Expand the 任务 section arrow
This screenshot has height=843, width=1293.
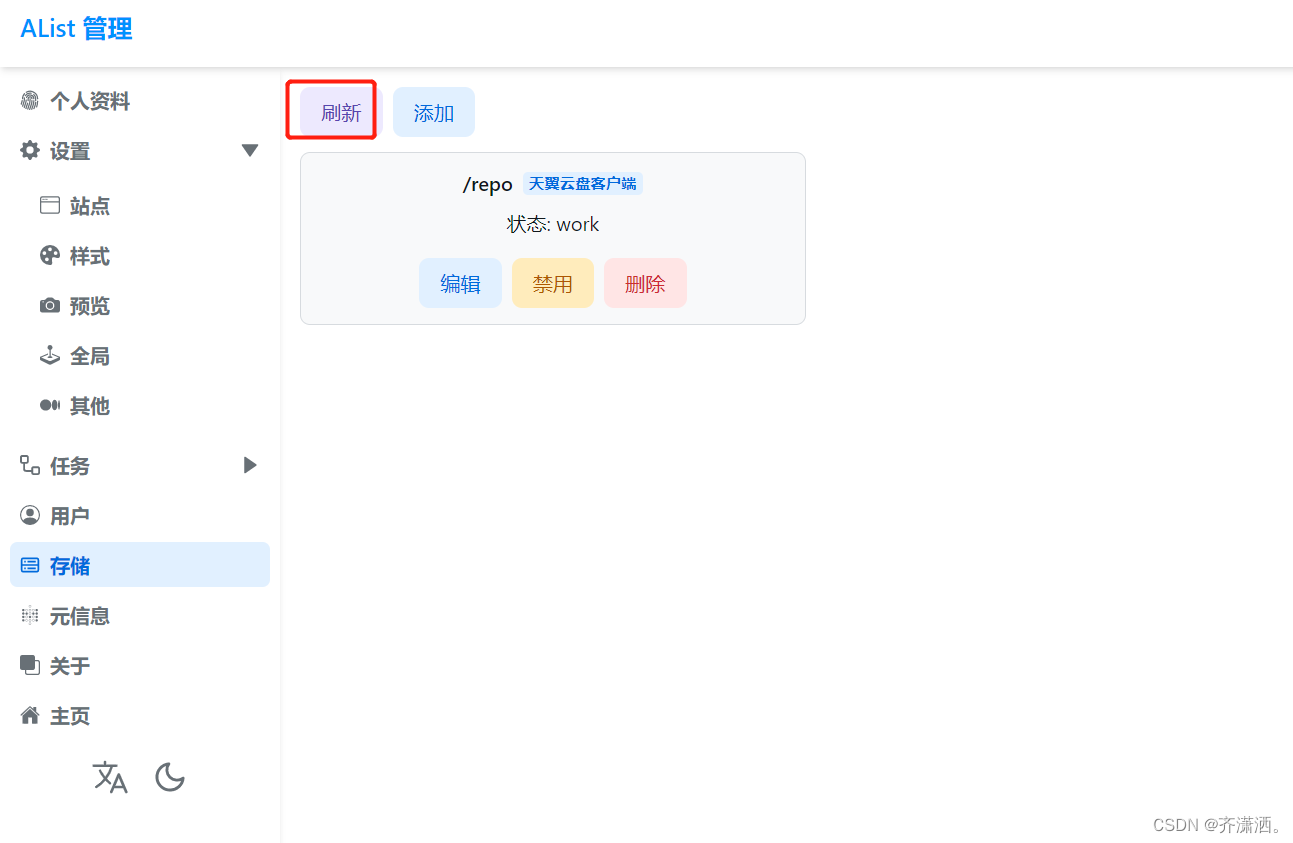tap(250, 465)
